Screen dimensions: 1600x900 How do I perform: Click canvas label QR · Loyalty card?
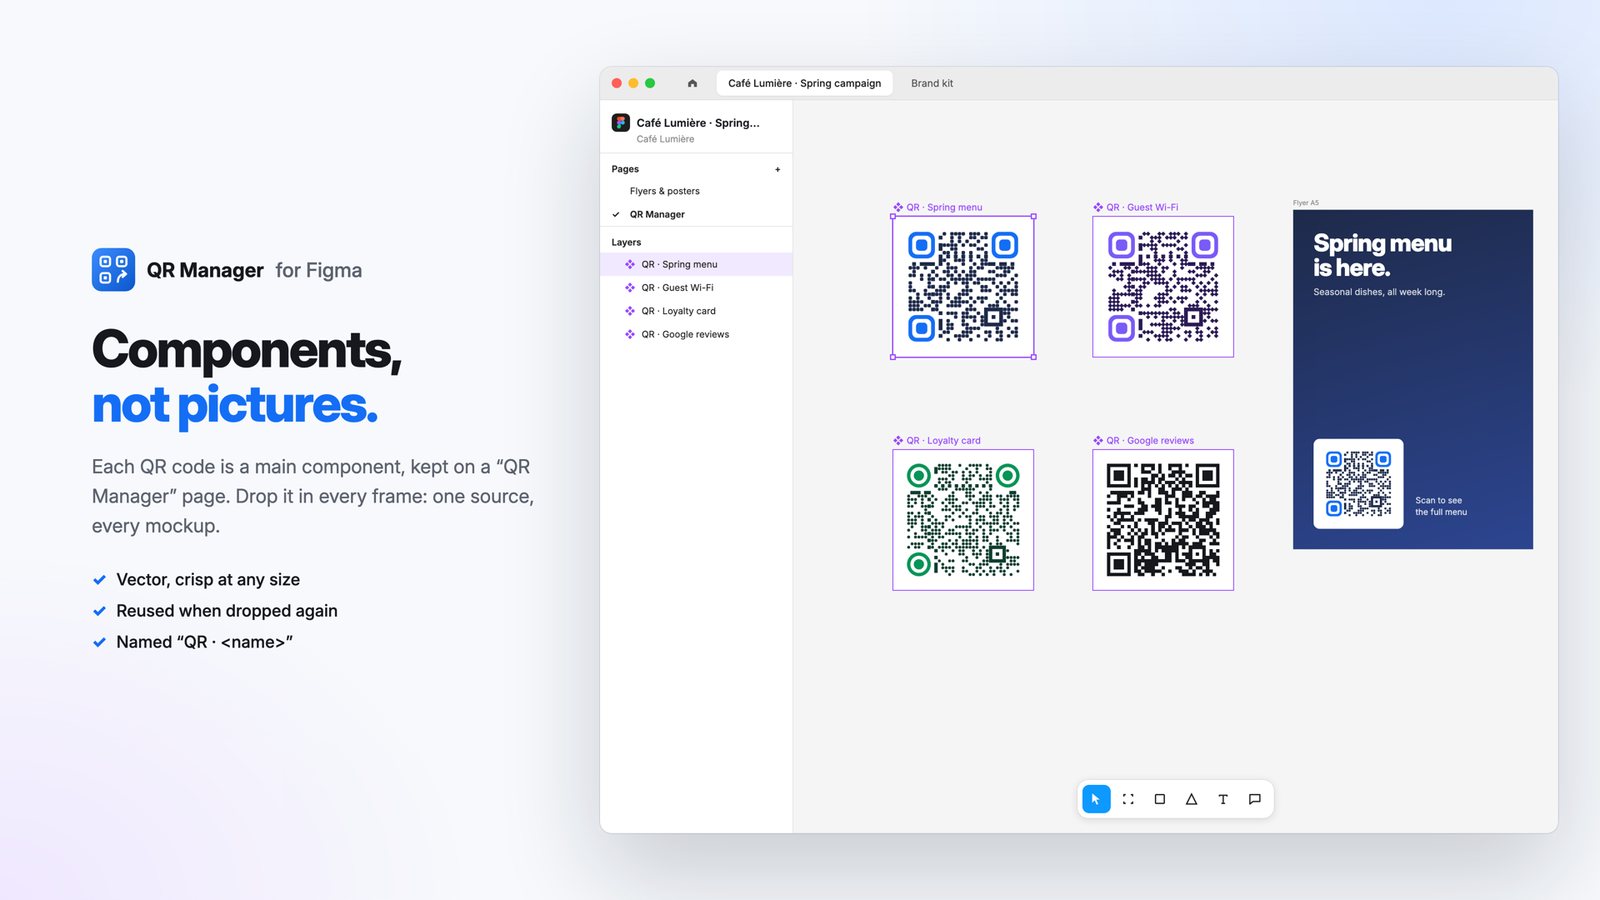937,441
